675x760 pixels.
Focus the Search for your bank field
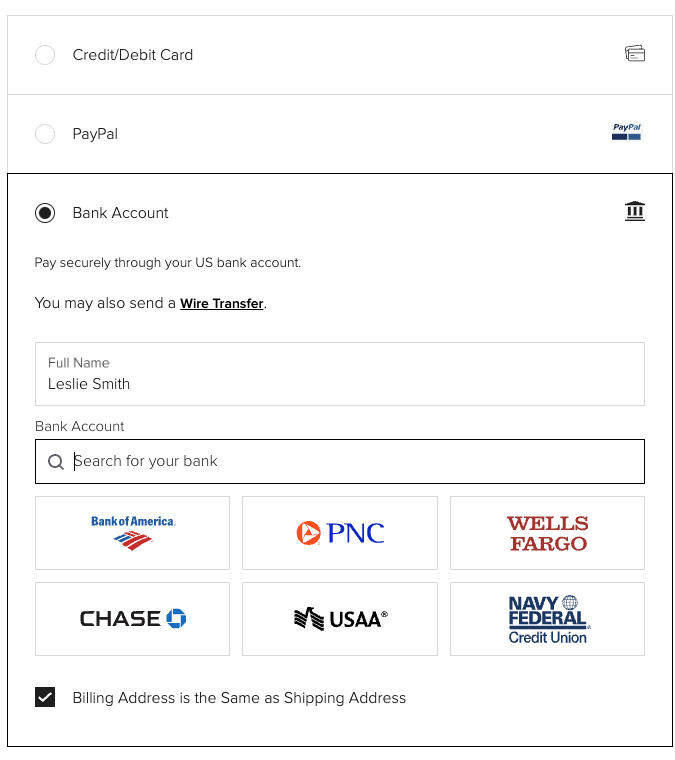[340, 461]
